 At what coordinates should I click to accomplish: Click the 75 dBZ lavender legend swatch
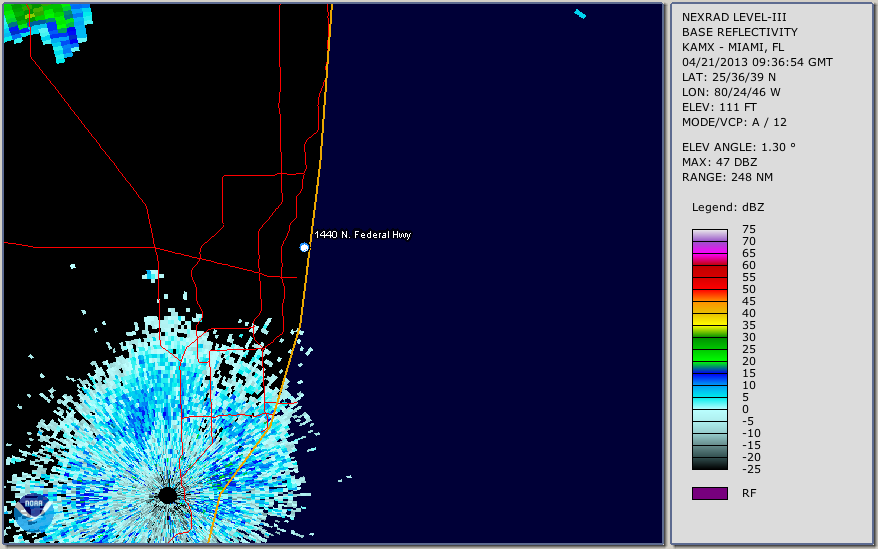click(709, 235)
